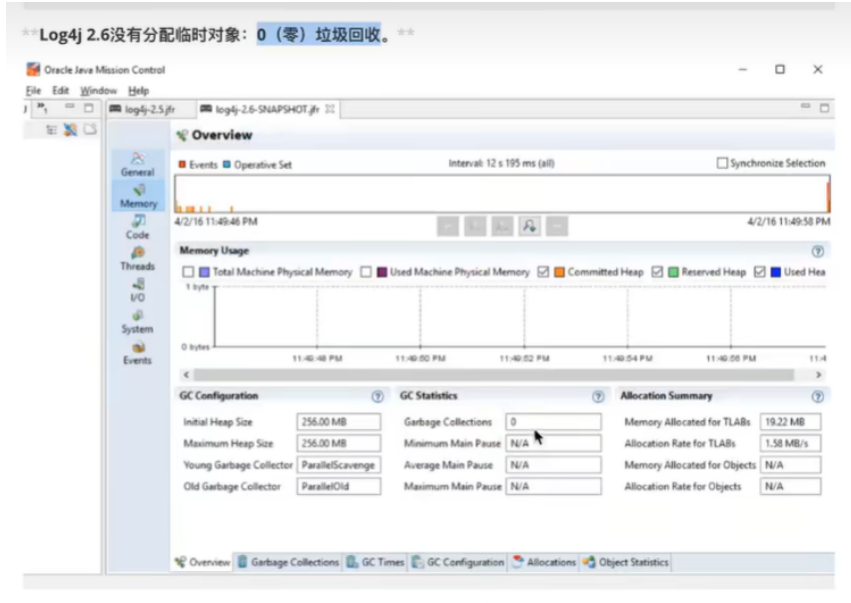Image resolution: width=851 pixels, height=603 pixels.
Task: Click the tree layout icon in left panel
Action: coord(52,130)
